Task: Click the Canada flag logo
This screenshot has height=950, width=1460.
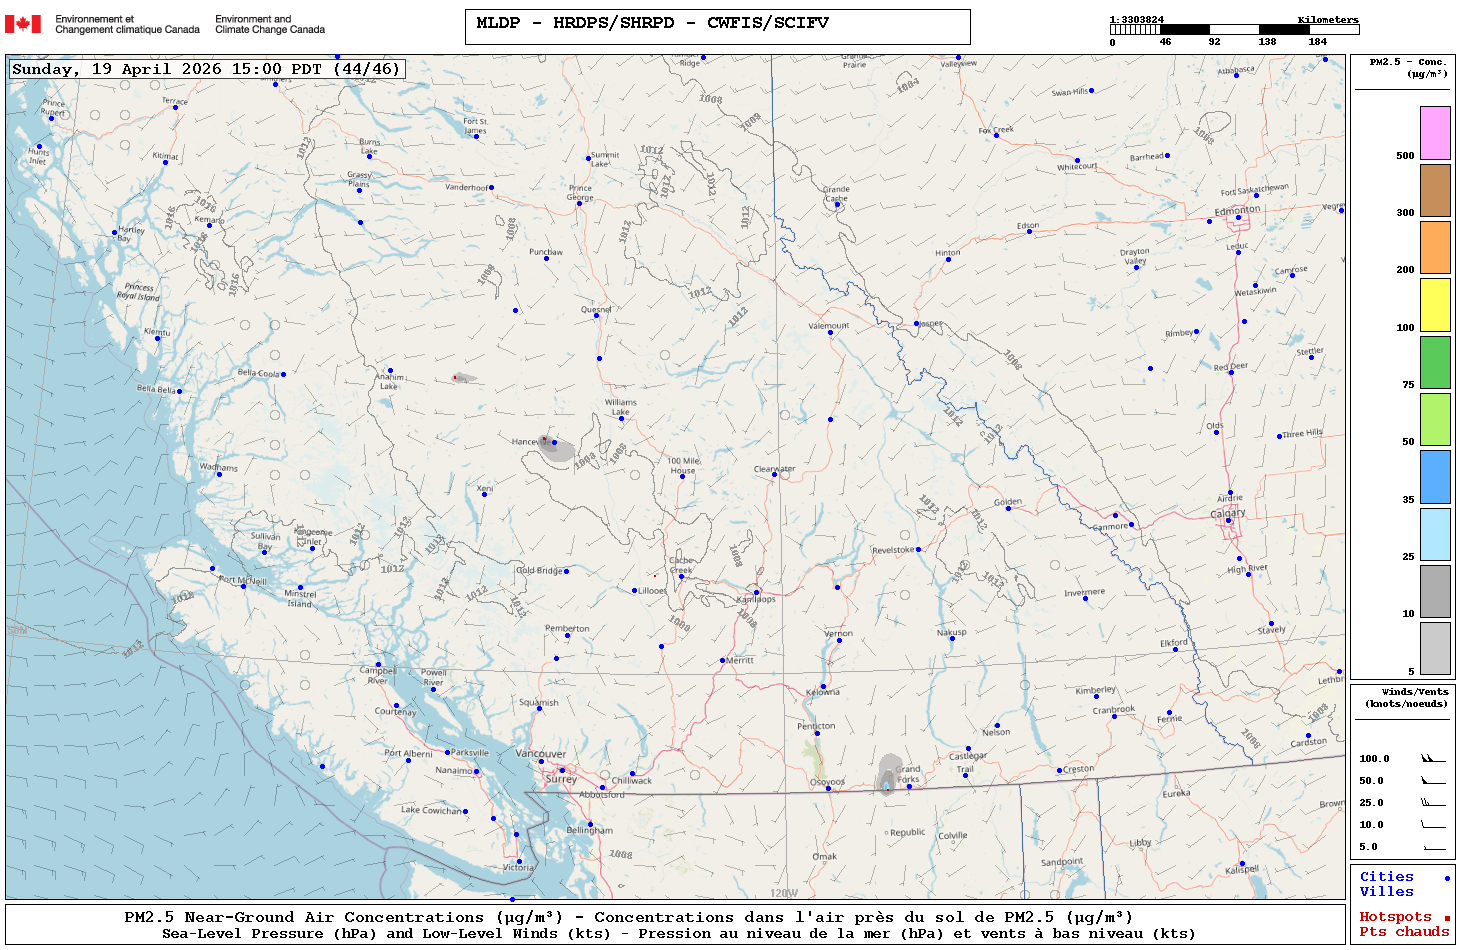Action: click(x=23, y=24)
